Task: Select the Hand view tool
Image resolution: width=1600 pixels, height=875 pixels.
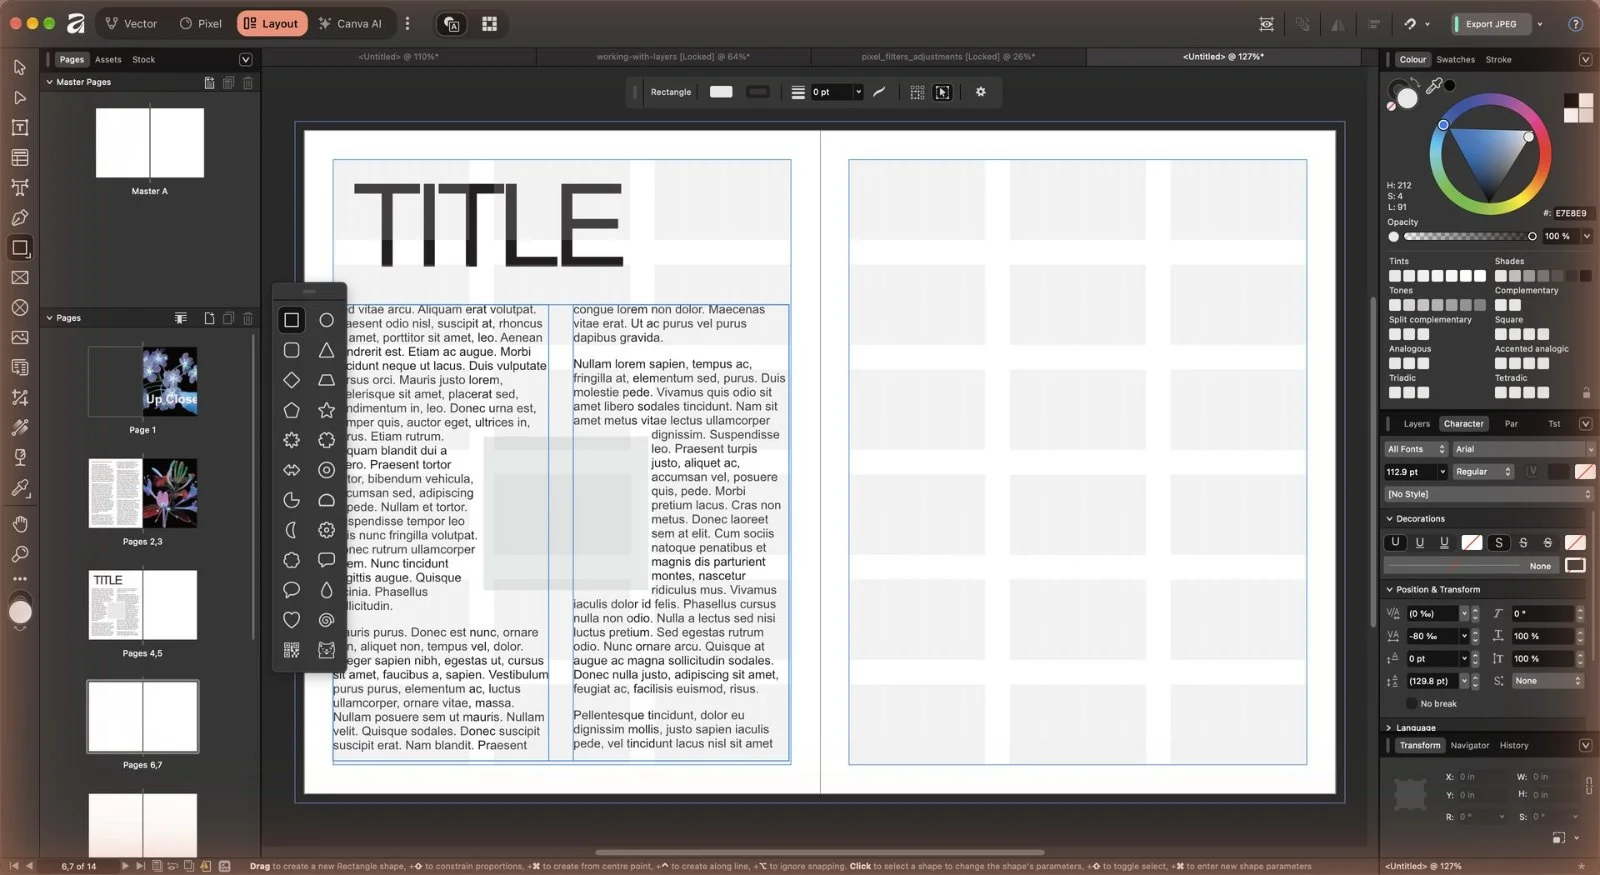Action: (19, 524)
